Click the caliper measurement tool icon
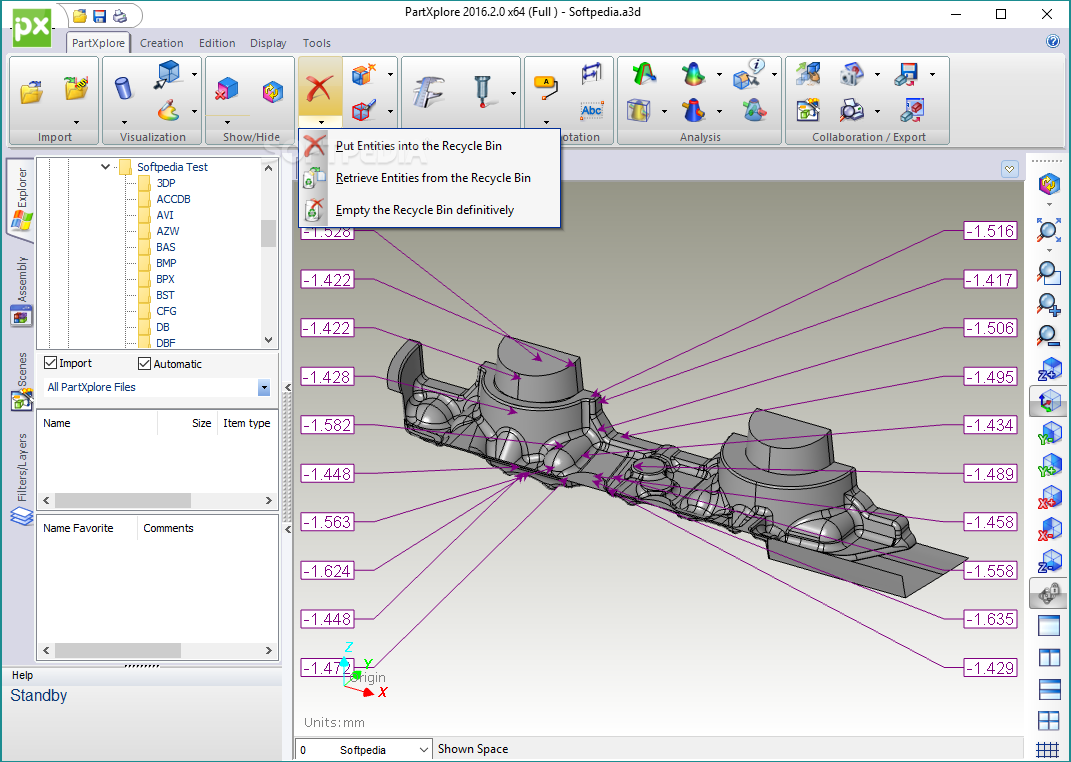Viewport: 1071px width, 762px height. coord(429,90)
